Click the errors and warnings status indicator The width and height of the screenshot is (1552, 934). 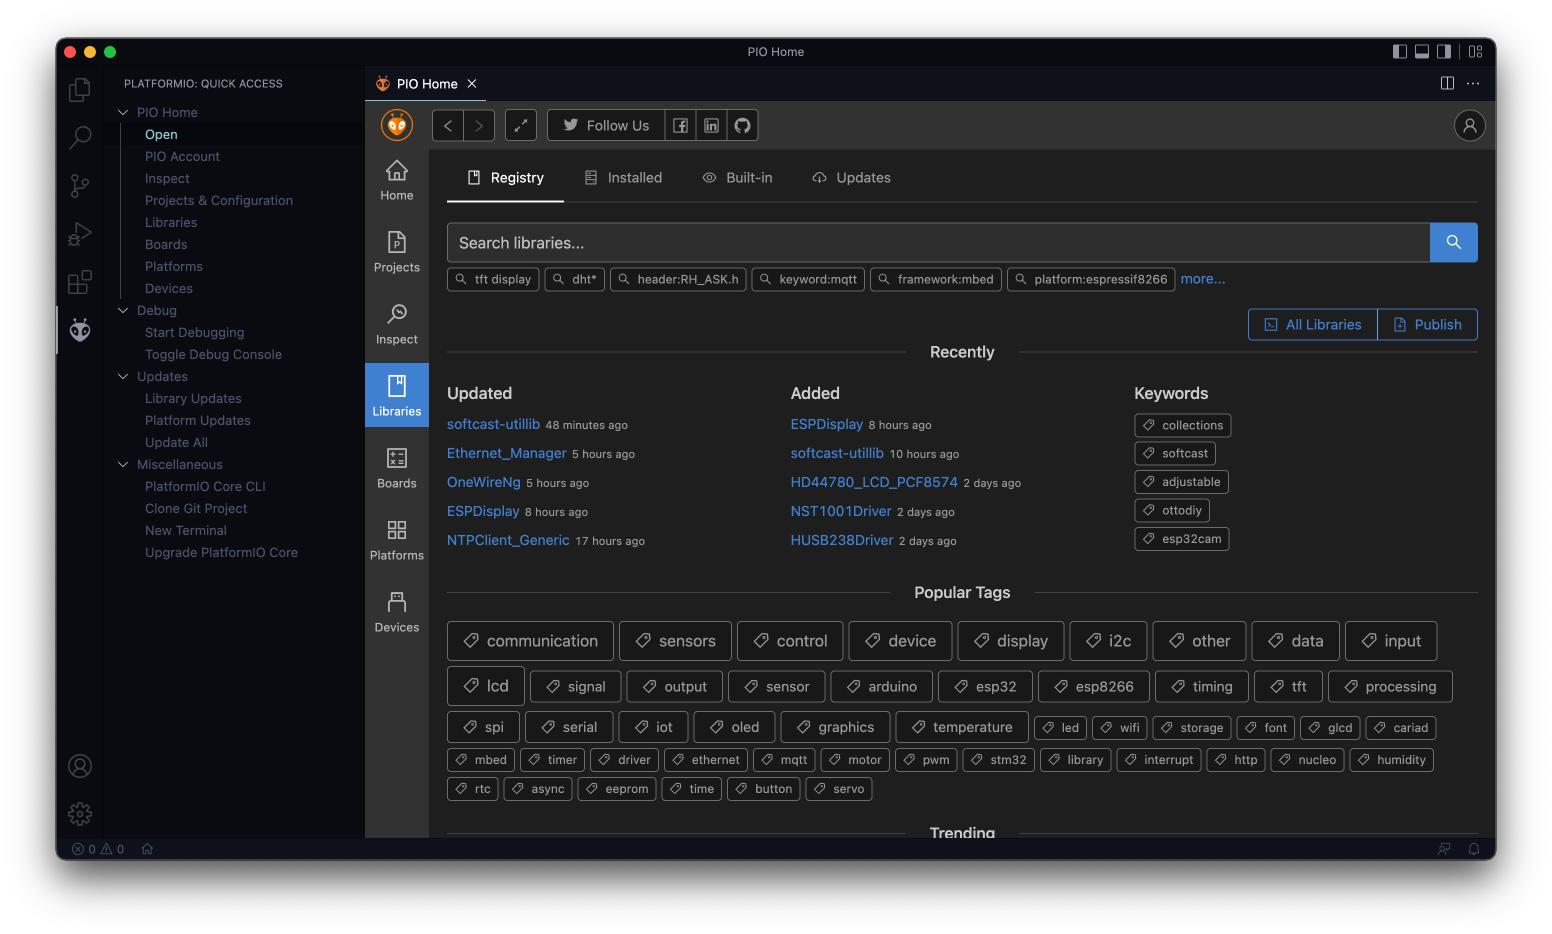point(98,849)
